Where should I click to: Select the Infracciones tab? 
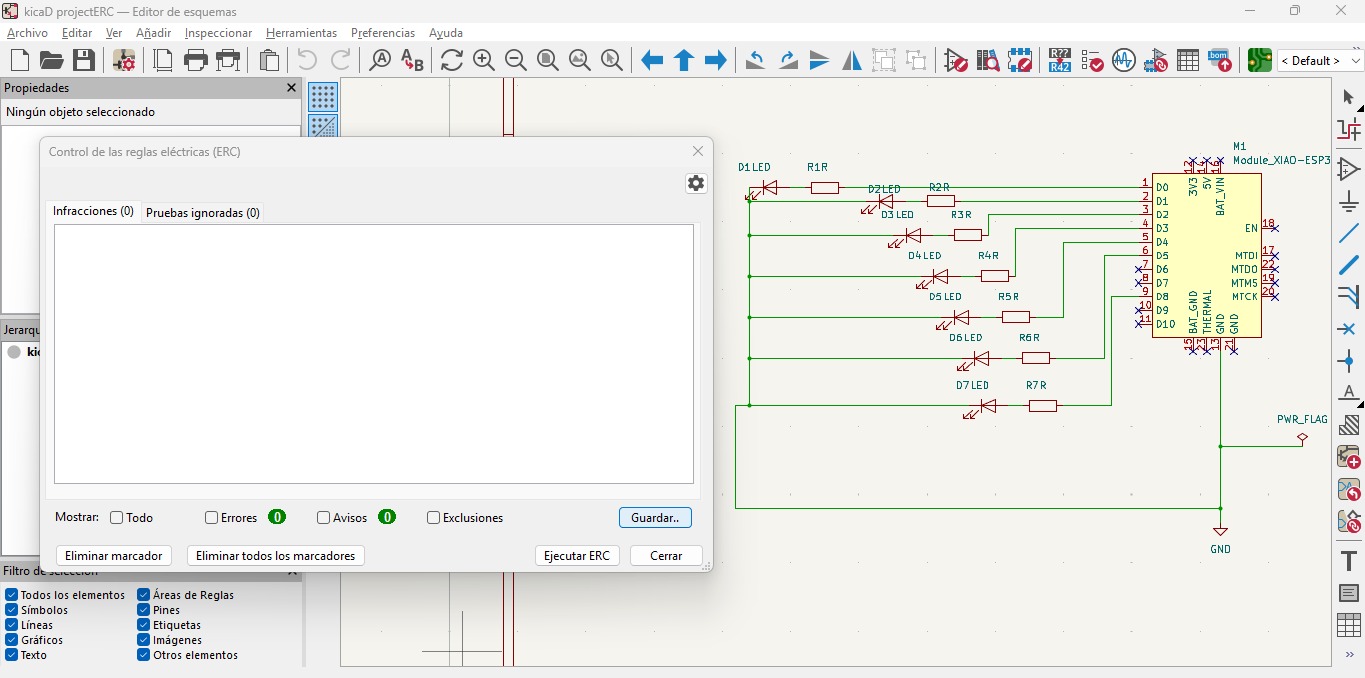tap(93, 212)
